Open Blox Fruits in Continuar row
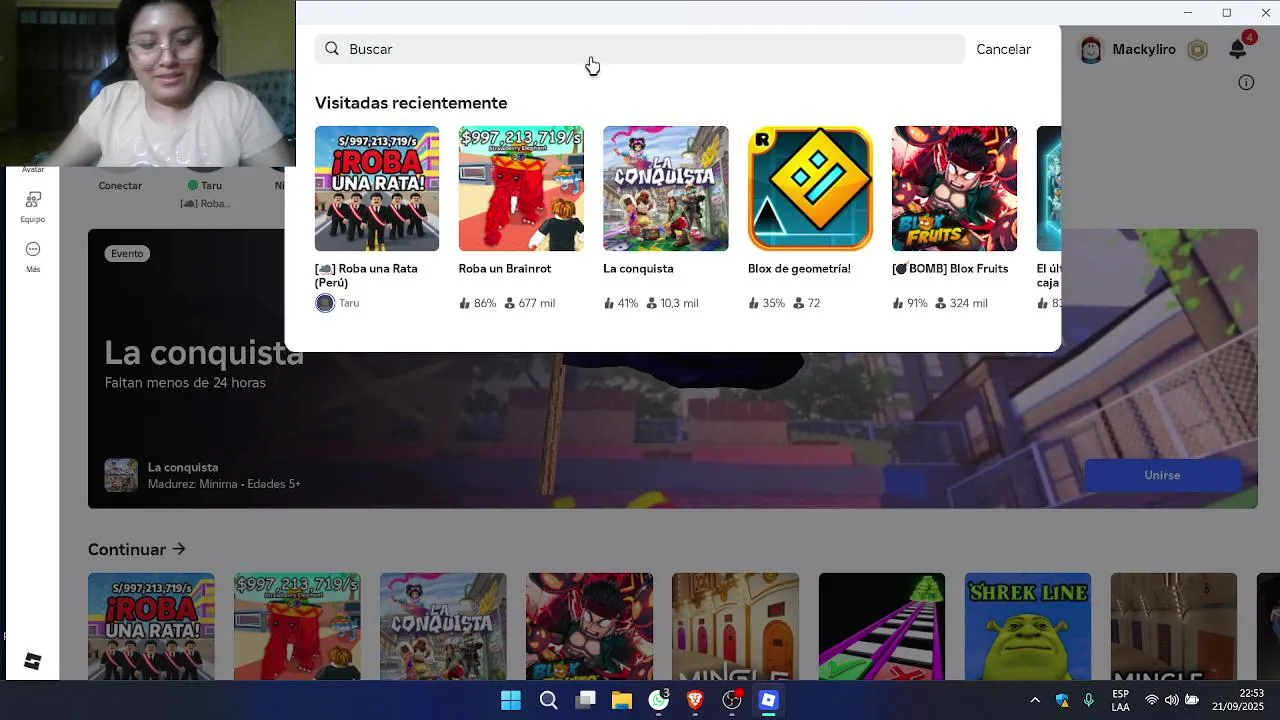The width and height of the screenshot is (1280, 720). (x=589, y=626)
